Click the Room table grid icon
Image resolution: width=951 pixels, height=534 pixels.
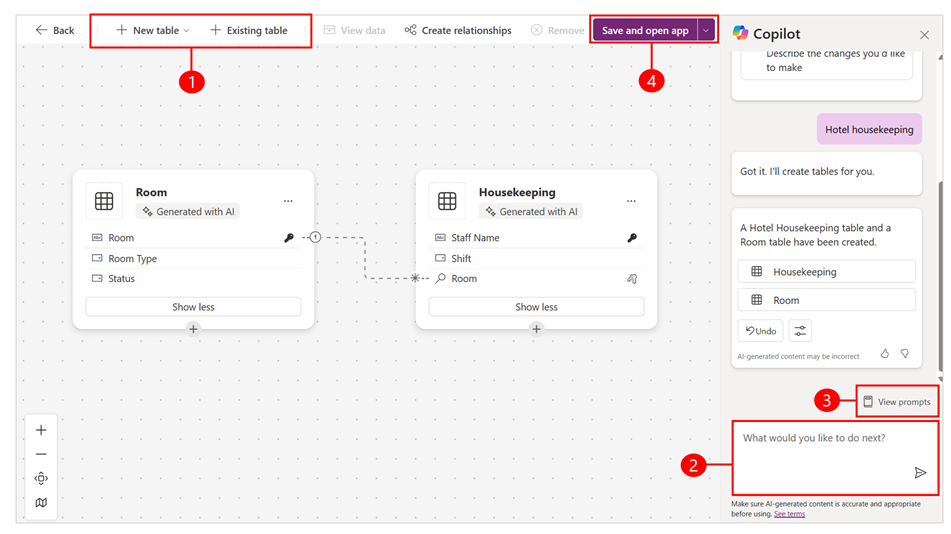click(x=104, y=201)
